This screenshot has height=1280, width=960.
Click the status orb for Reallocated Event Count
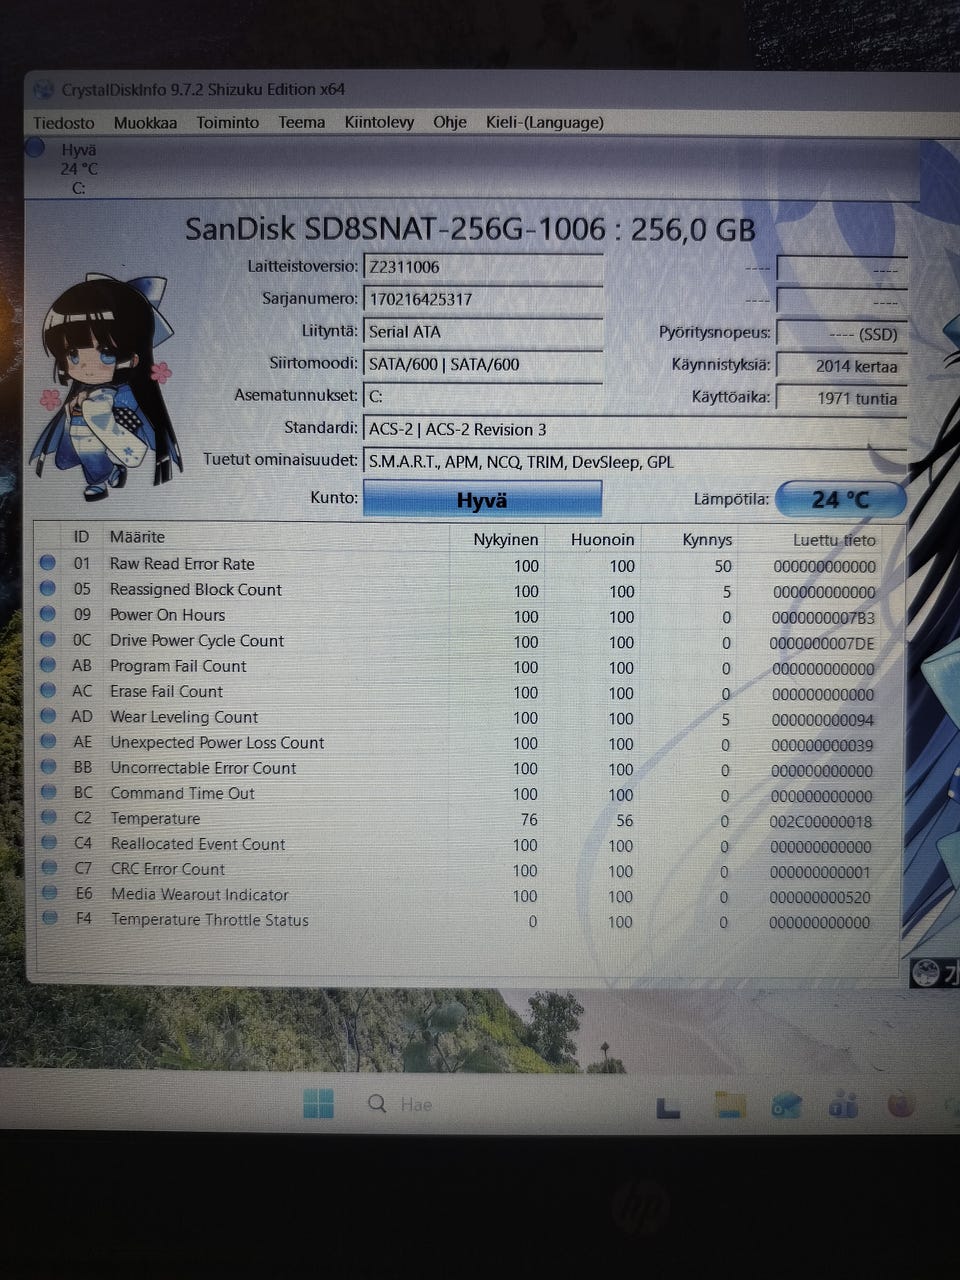pyautogui.click(x=48, y=844)
